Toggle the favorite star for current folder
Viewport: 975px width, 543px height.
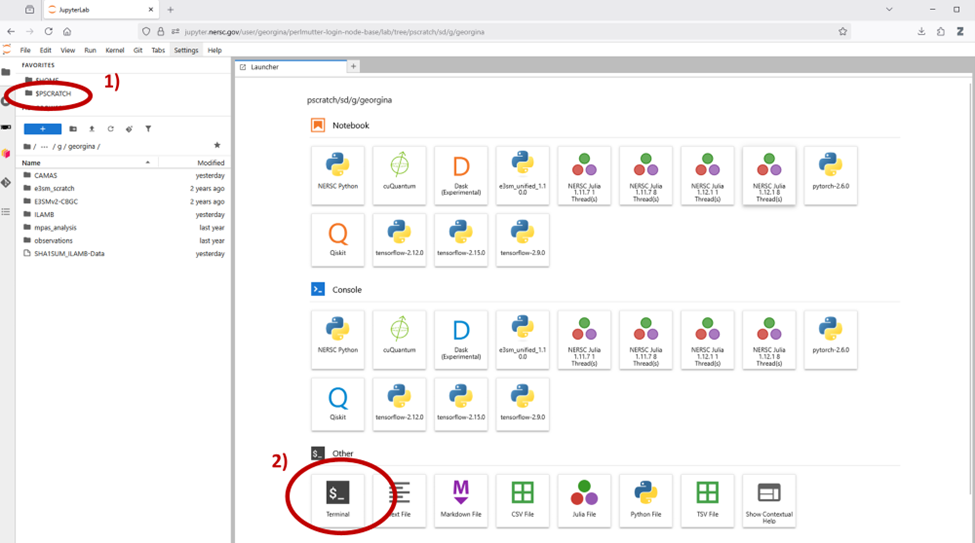point(217,146)
